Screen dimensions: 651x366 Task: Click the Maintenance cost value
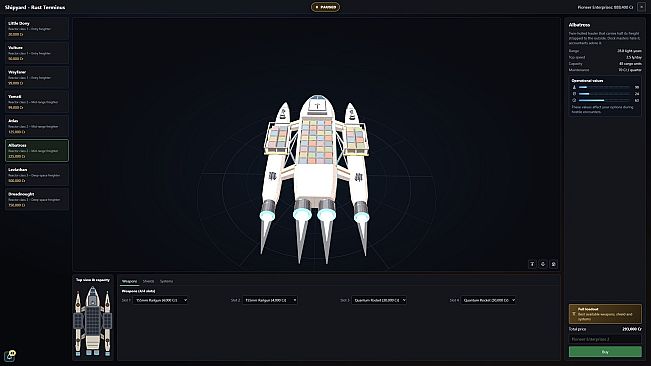(x=630, y=70)
